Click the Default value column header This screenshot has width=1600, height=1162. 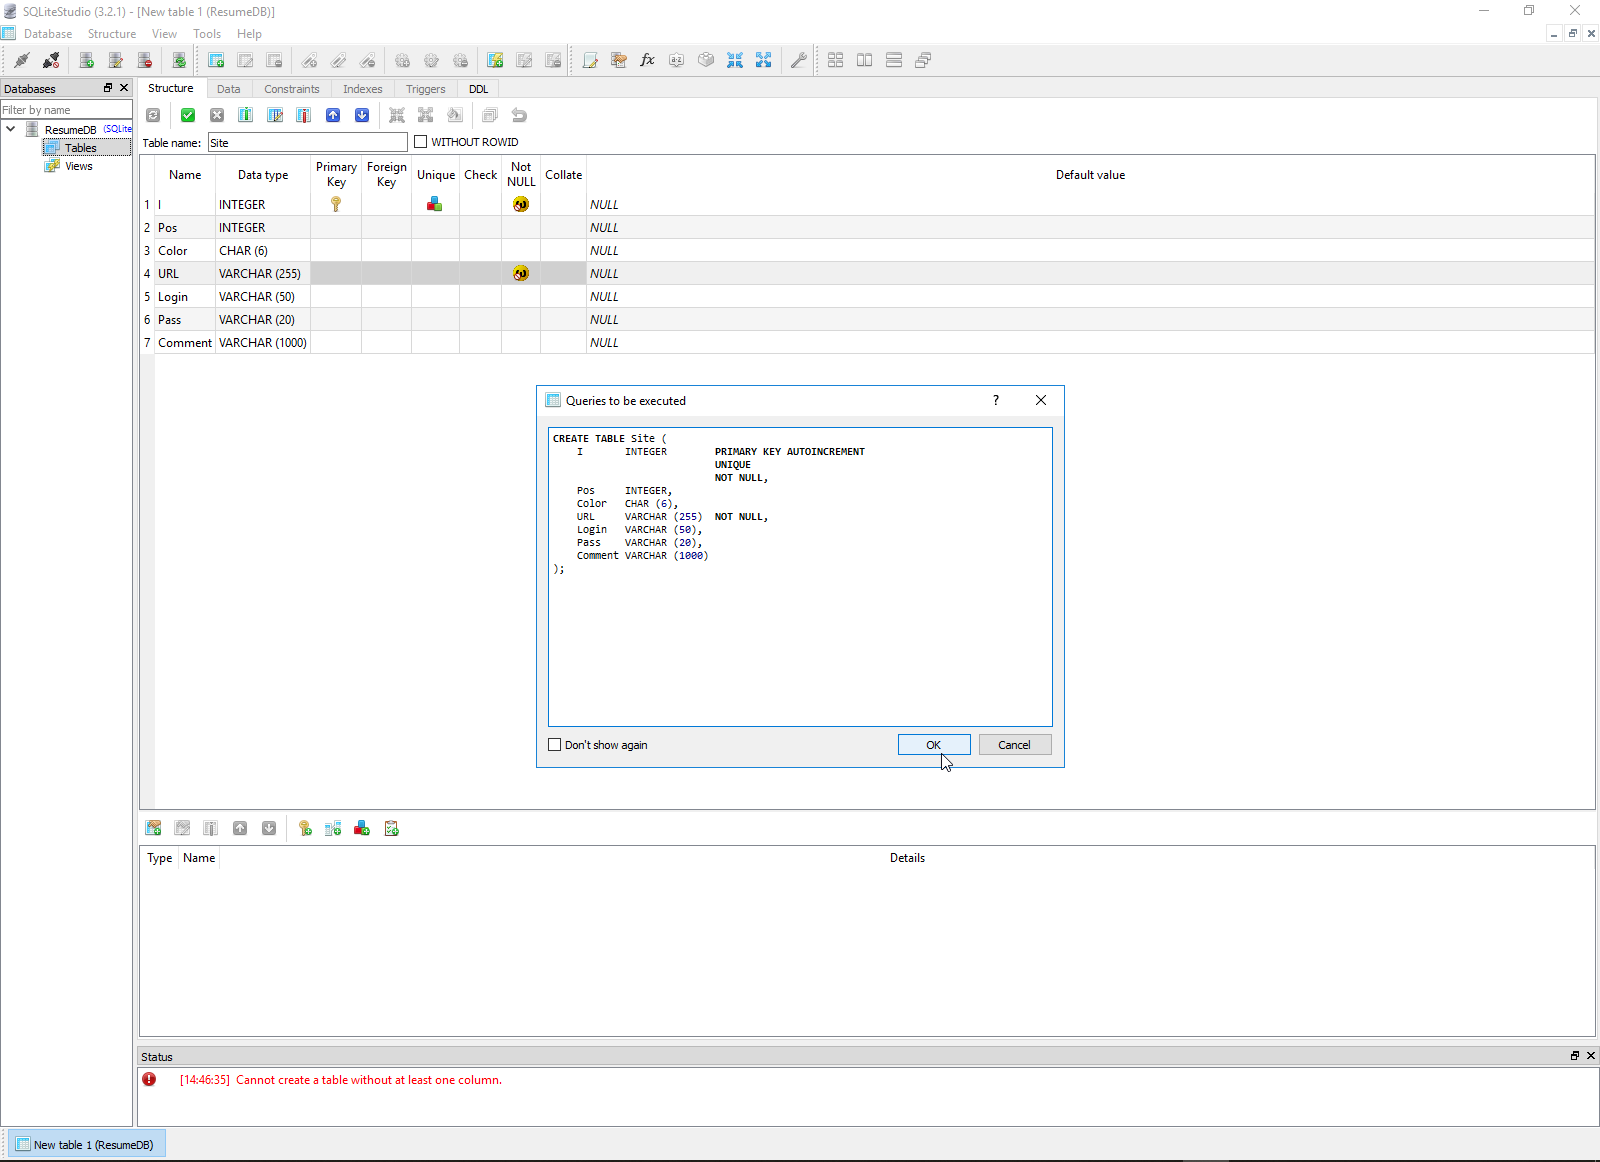point(1090,175)
